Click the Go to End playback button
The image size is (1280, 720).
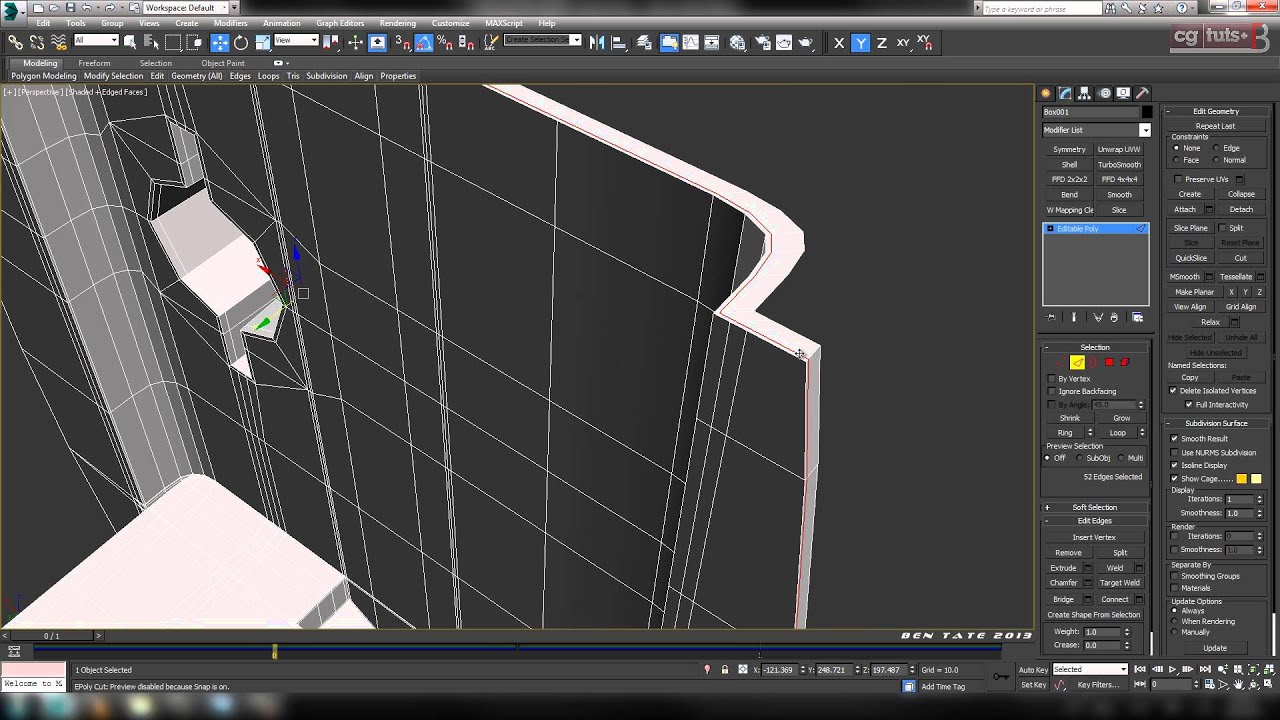pos(1203,670)
